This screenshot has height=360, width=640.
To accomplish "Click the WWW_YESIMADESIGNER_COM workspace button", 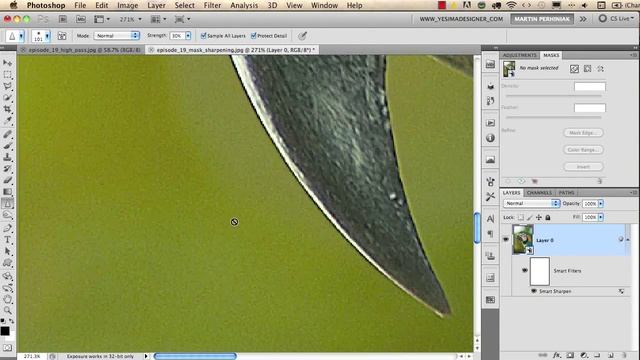I will pyautogui.click(x=461, y=19).
